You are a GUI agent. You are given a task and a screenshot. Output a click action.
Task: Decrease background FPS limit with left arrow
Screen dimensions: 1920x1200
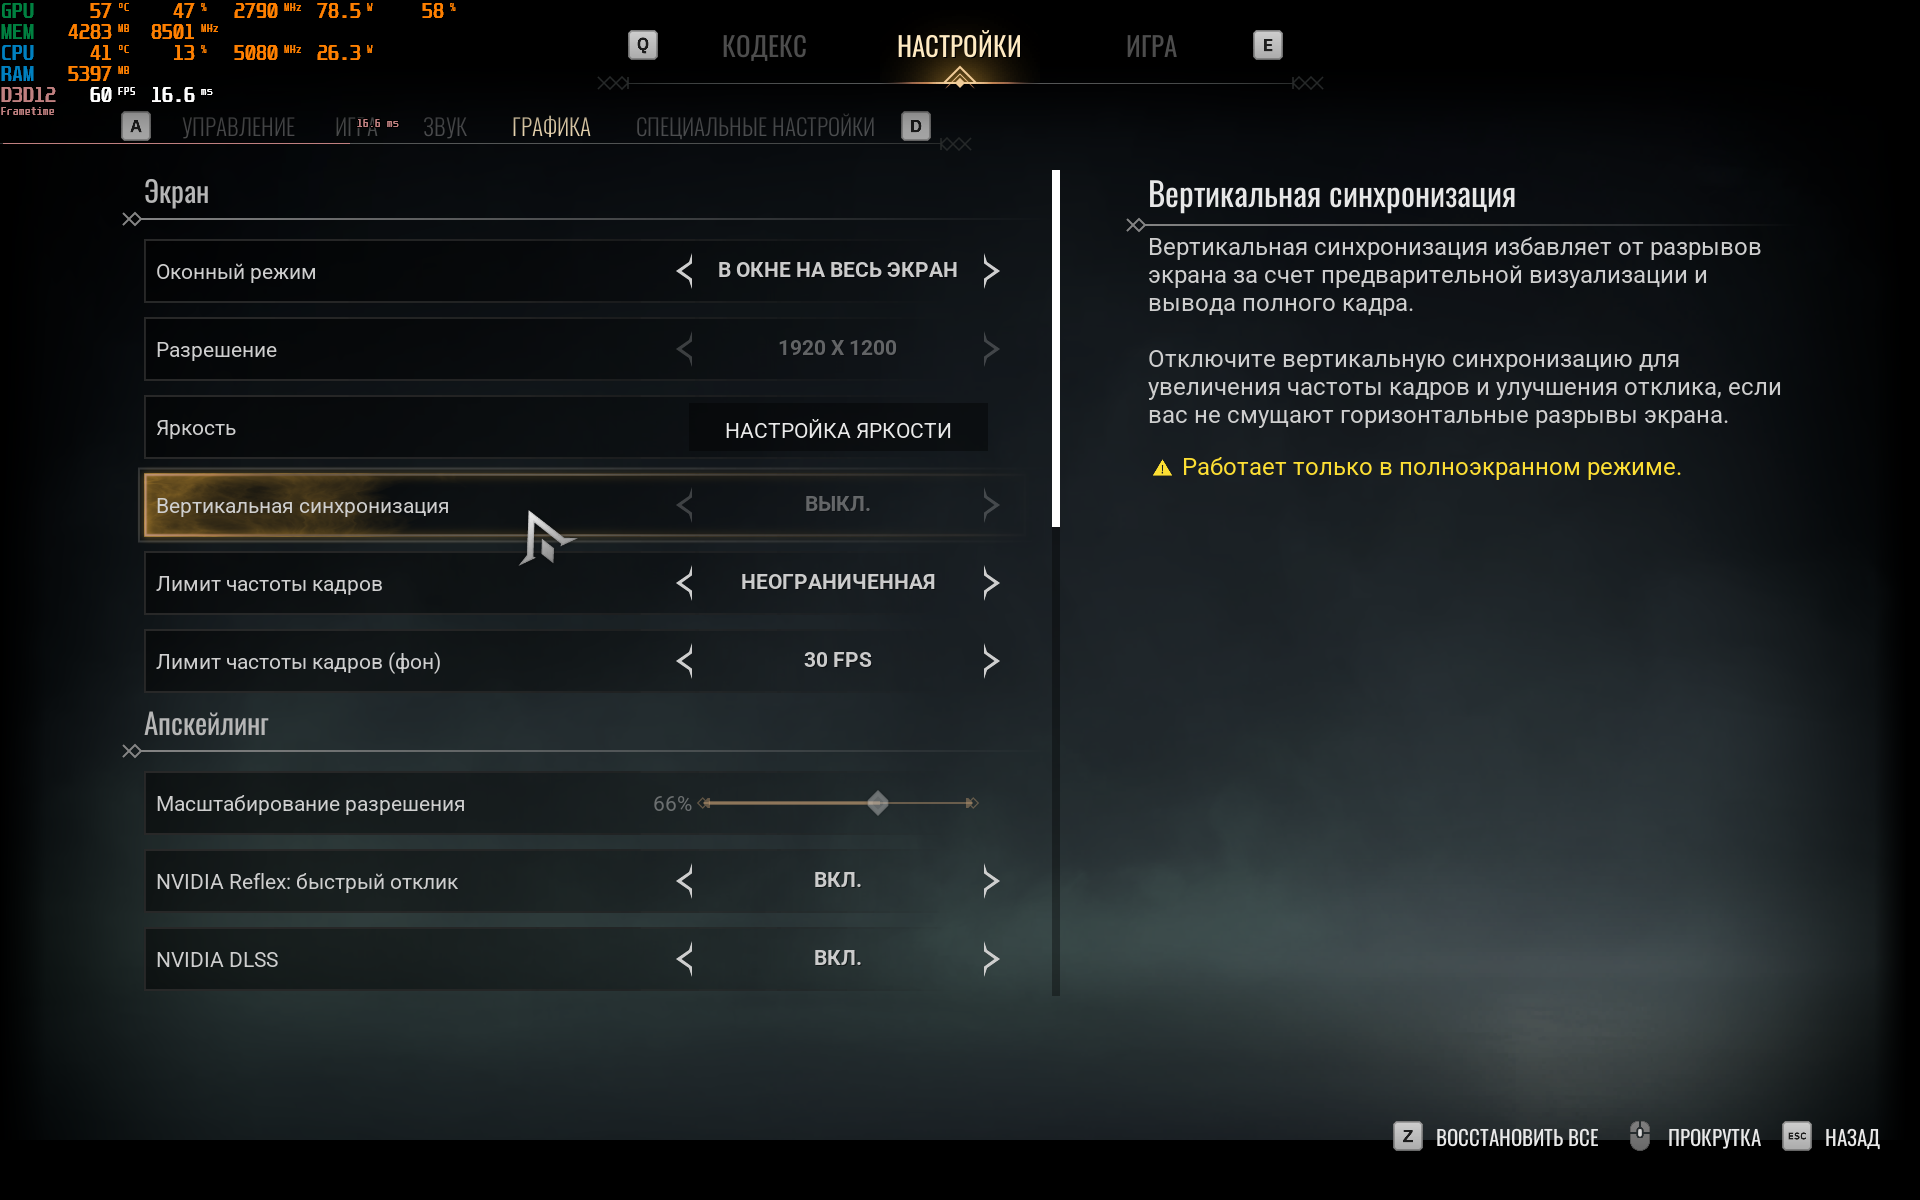[685, 661]
